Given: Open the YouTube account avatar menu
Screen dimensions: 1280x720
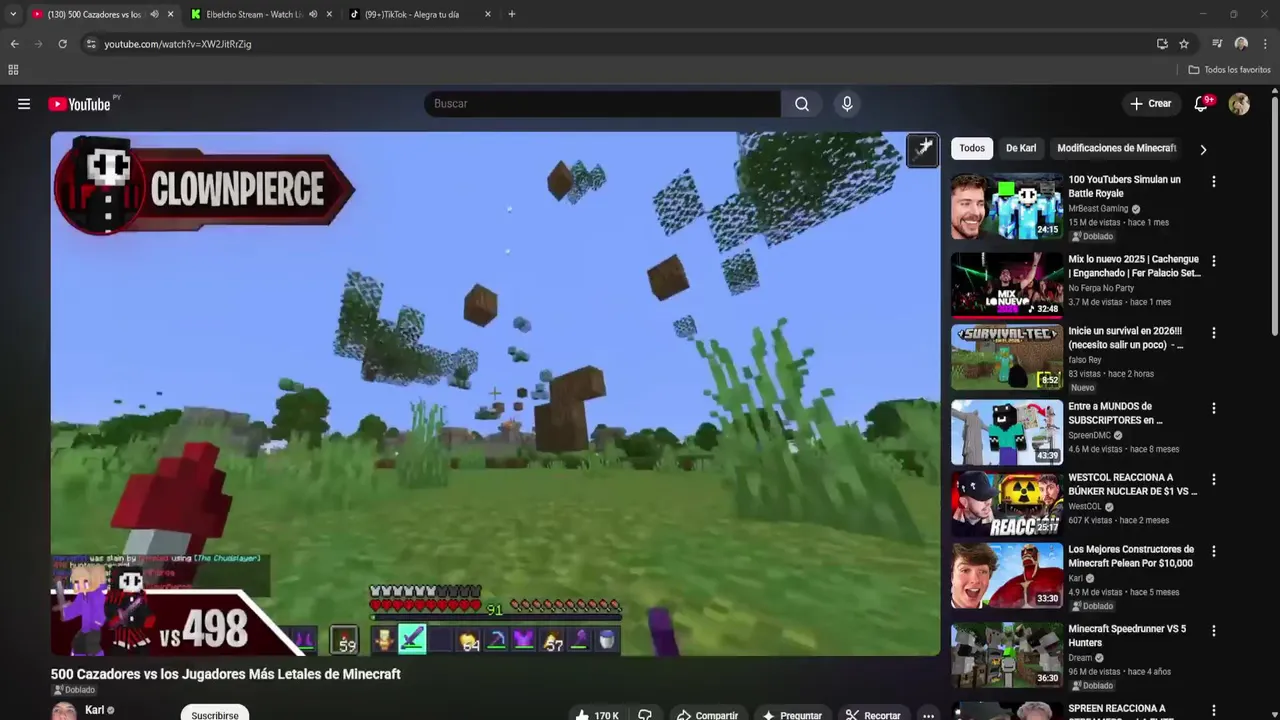Looking at the screenshot, I should coord(1239,104).
